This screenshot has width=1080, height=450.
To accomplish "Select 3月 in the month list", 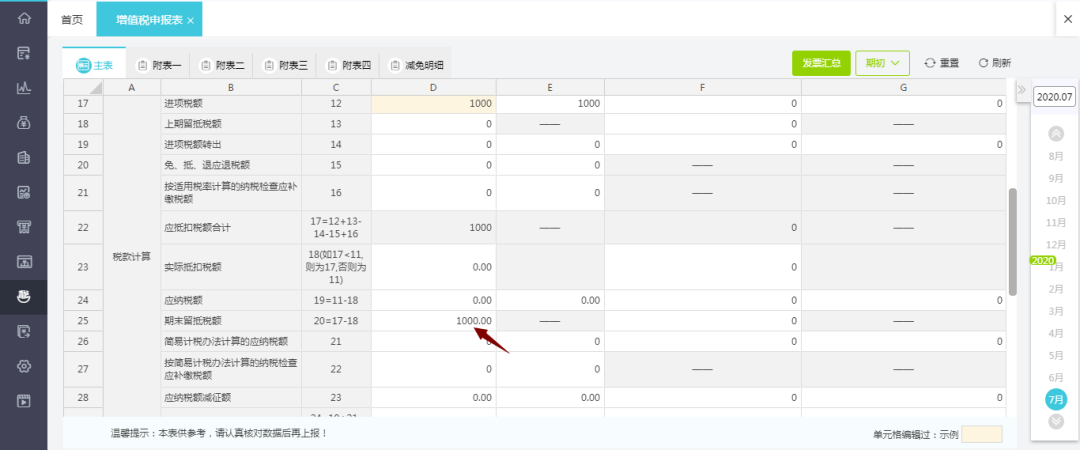I will point(1055,311).
